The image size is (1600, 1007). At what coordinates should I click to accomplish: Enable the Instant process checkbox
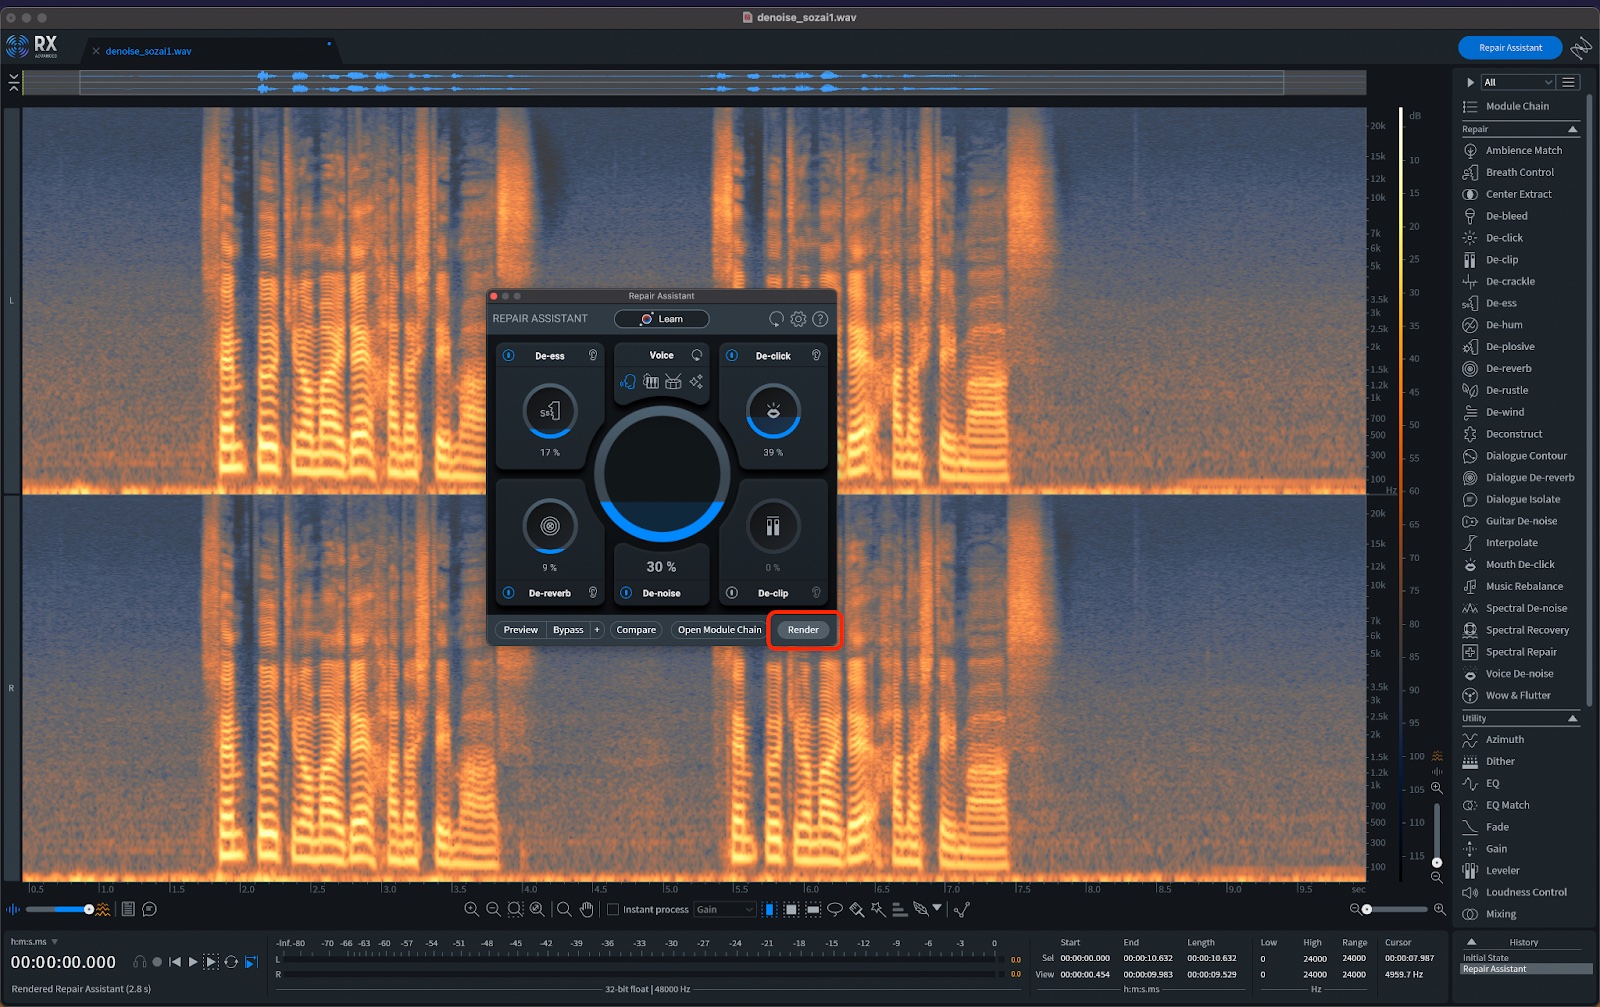click(x=613, y=910)
